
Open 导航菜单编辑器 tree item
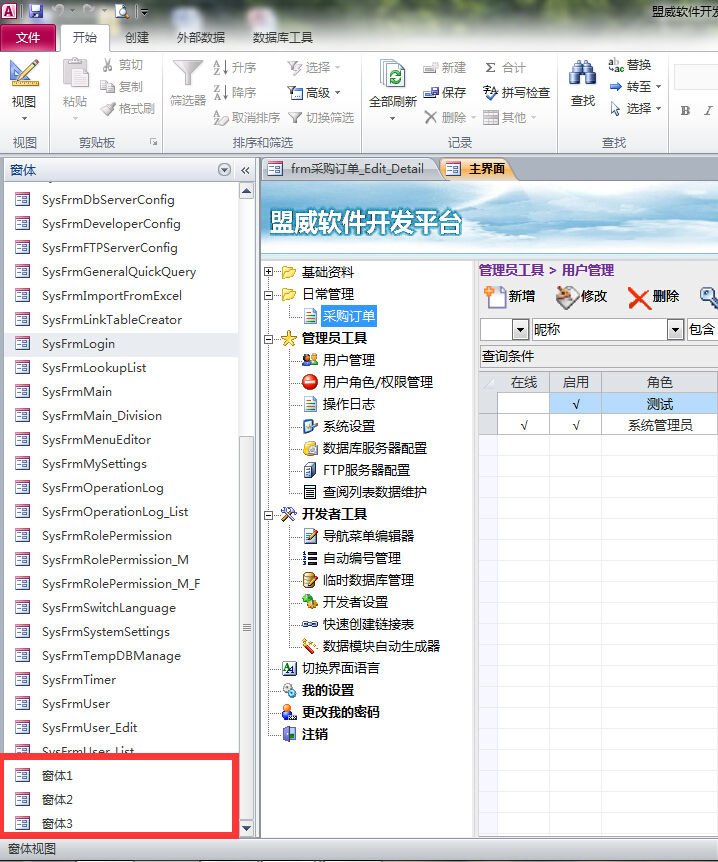point(368,536)
